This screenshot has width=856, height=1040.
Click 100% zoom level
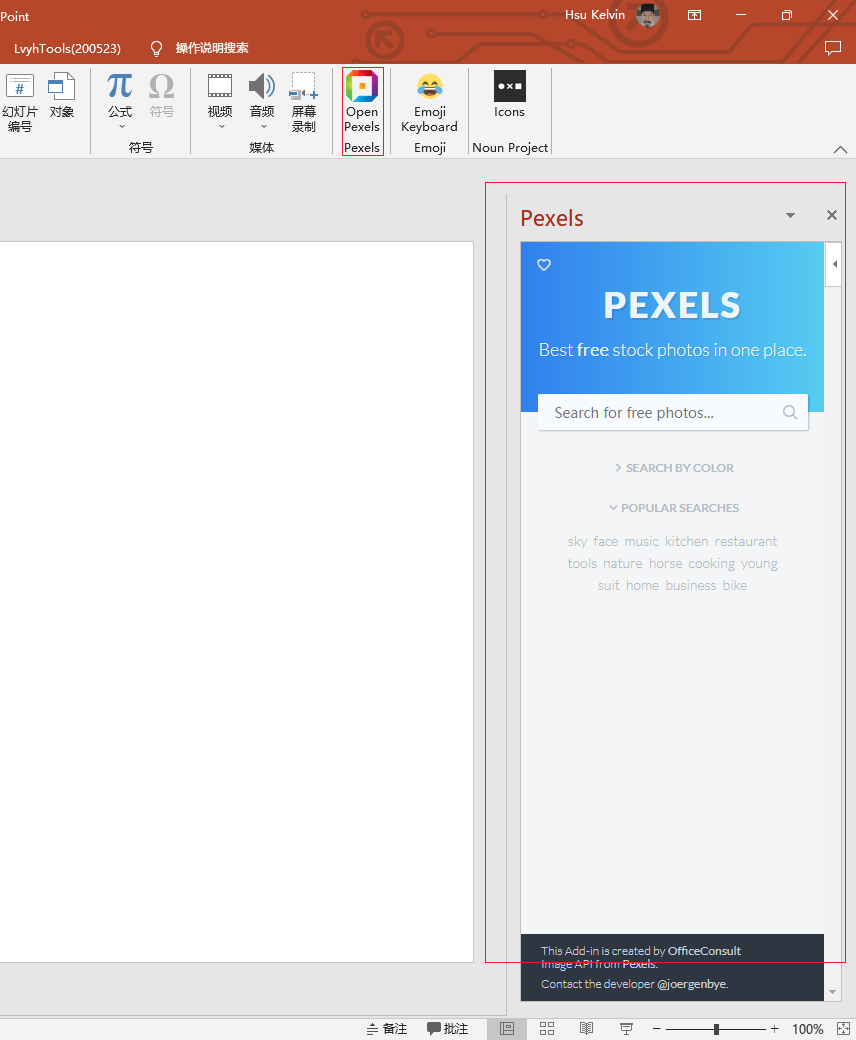[x=807, y=1029]
